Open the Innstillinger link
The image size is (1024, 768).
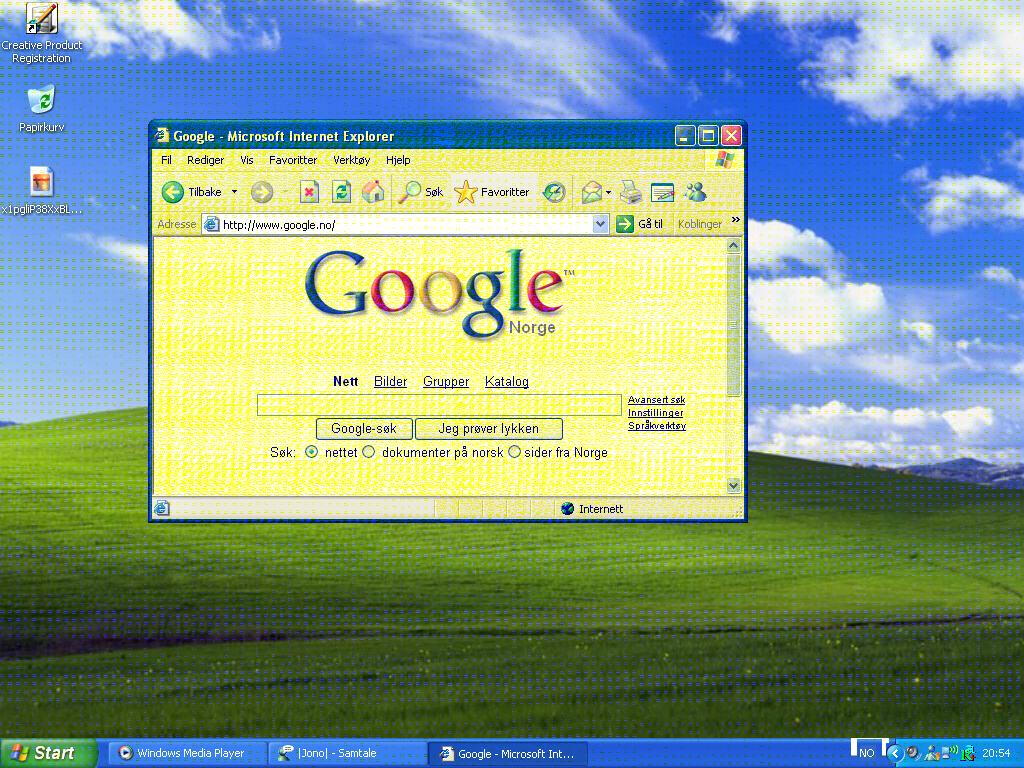click(x=656, y=413)
